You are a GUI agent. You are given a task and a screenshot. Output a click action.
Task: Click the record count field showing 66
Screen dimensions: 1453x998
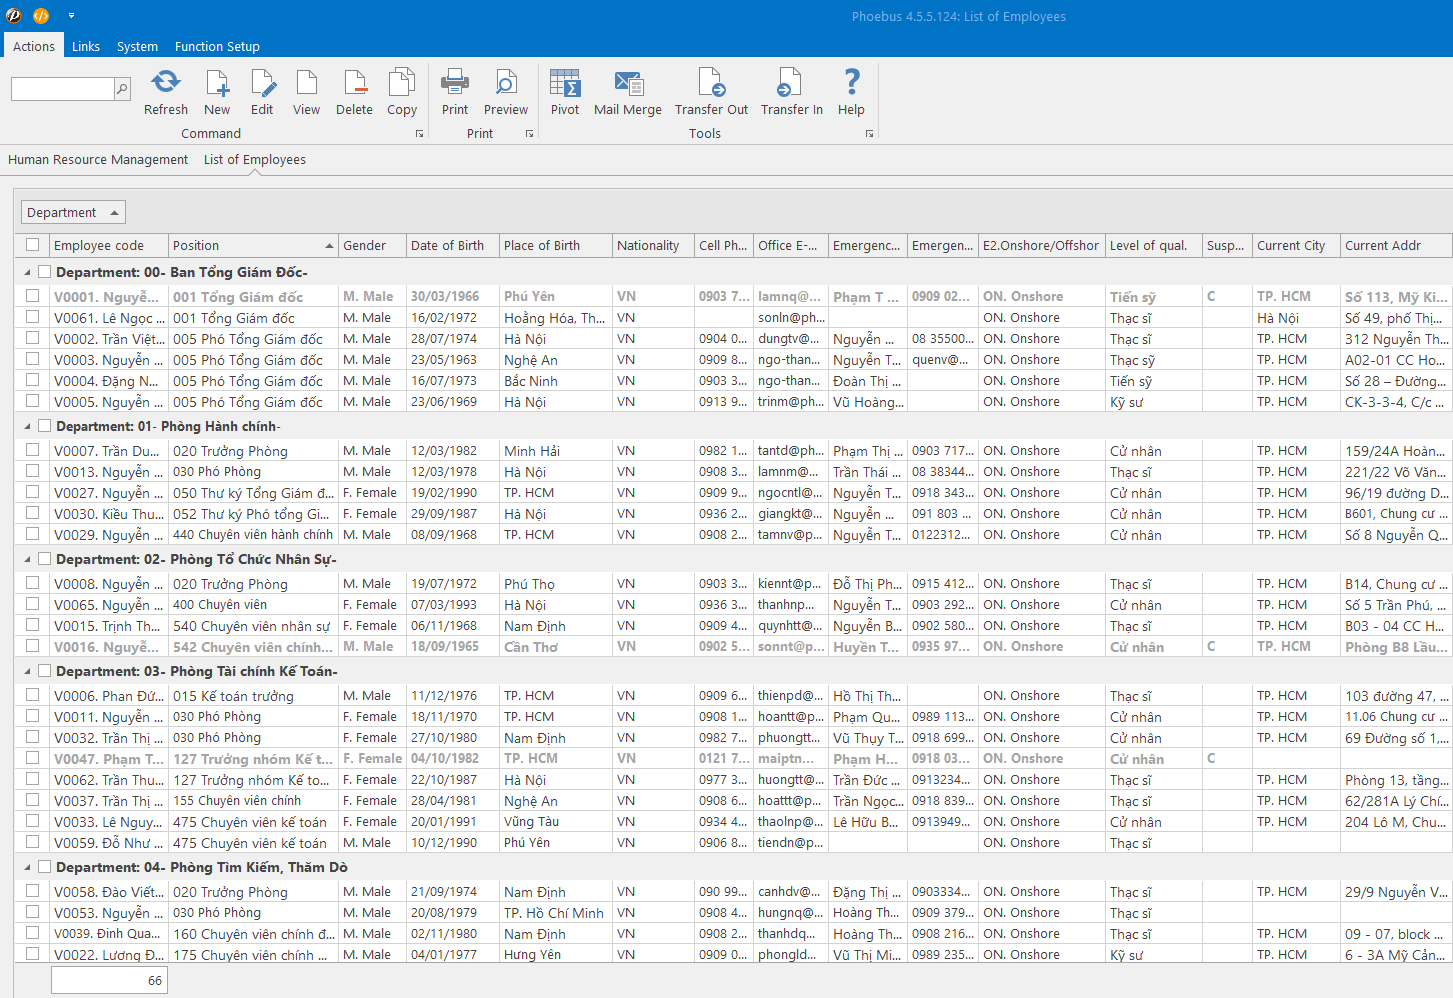(109, 980)
